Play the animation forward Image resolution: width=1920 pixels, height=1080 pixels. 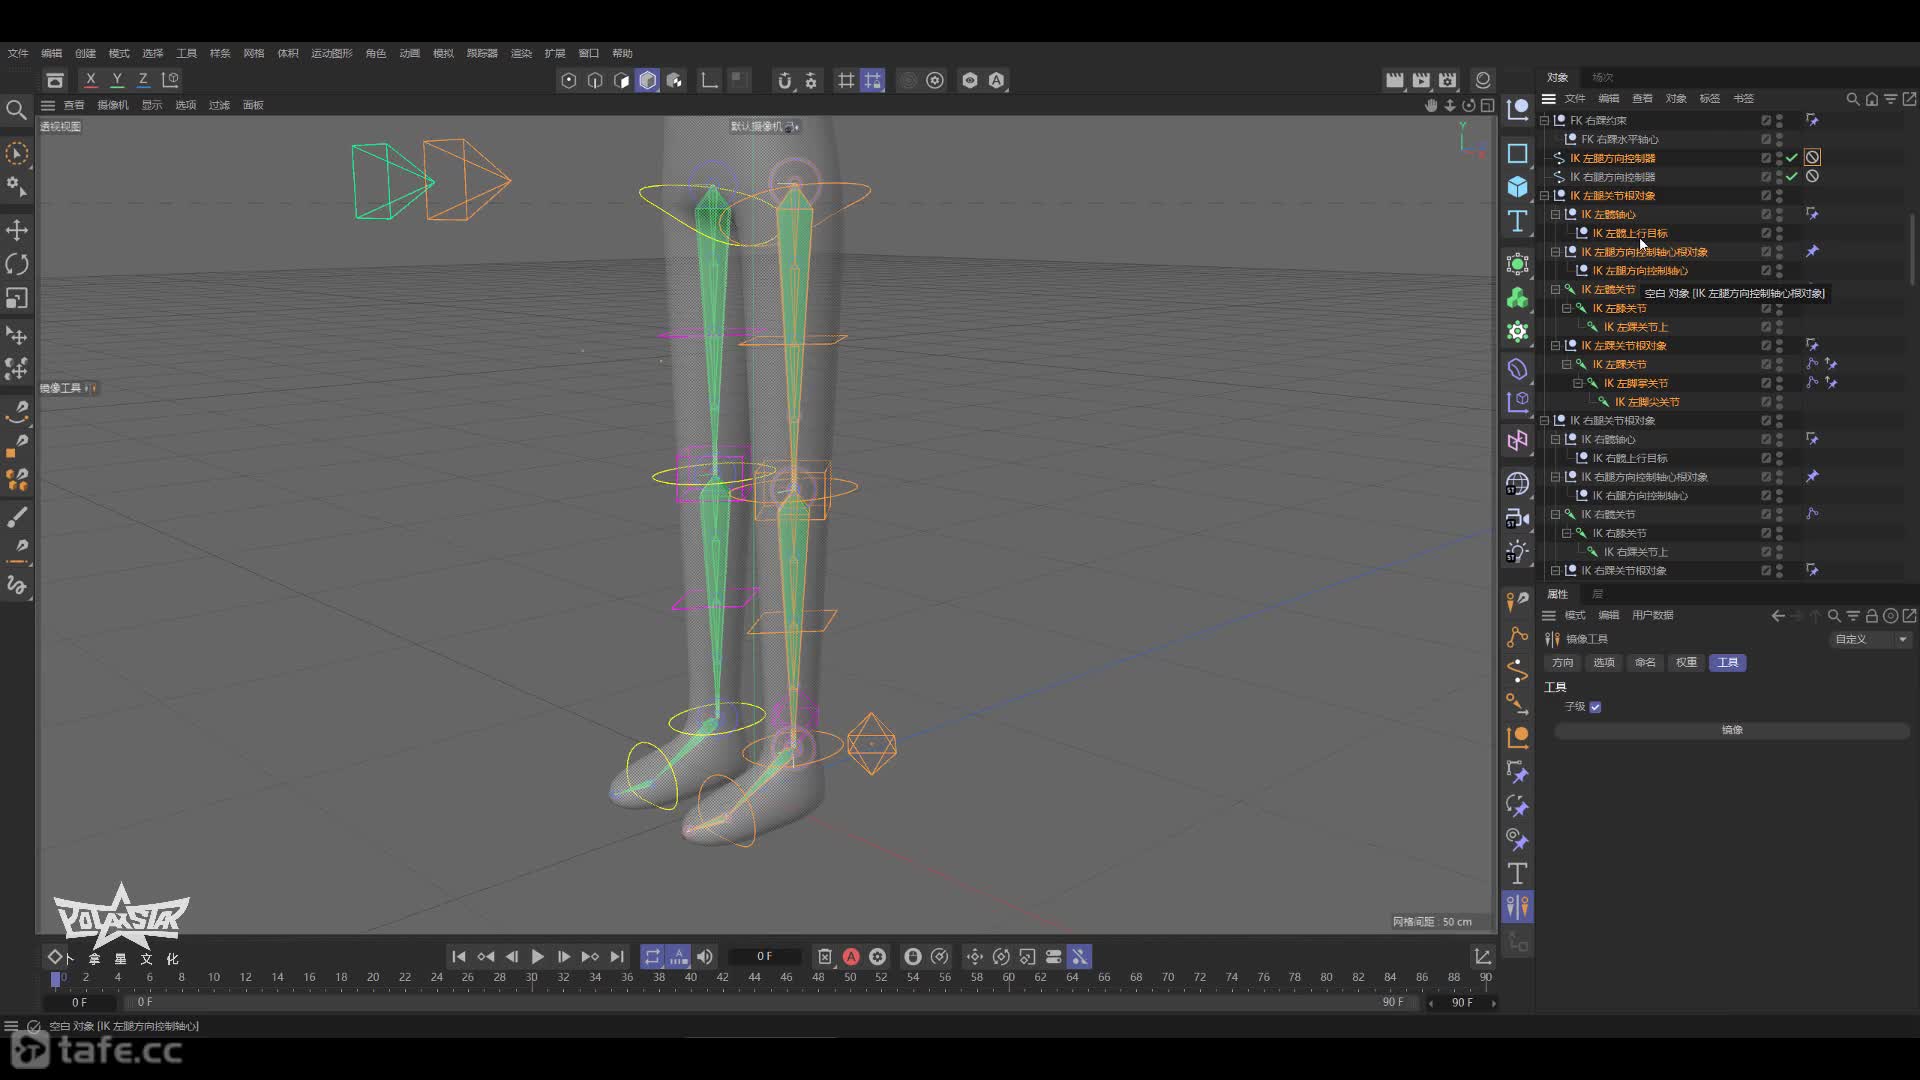(x=537, y=957)
